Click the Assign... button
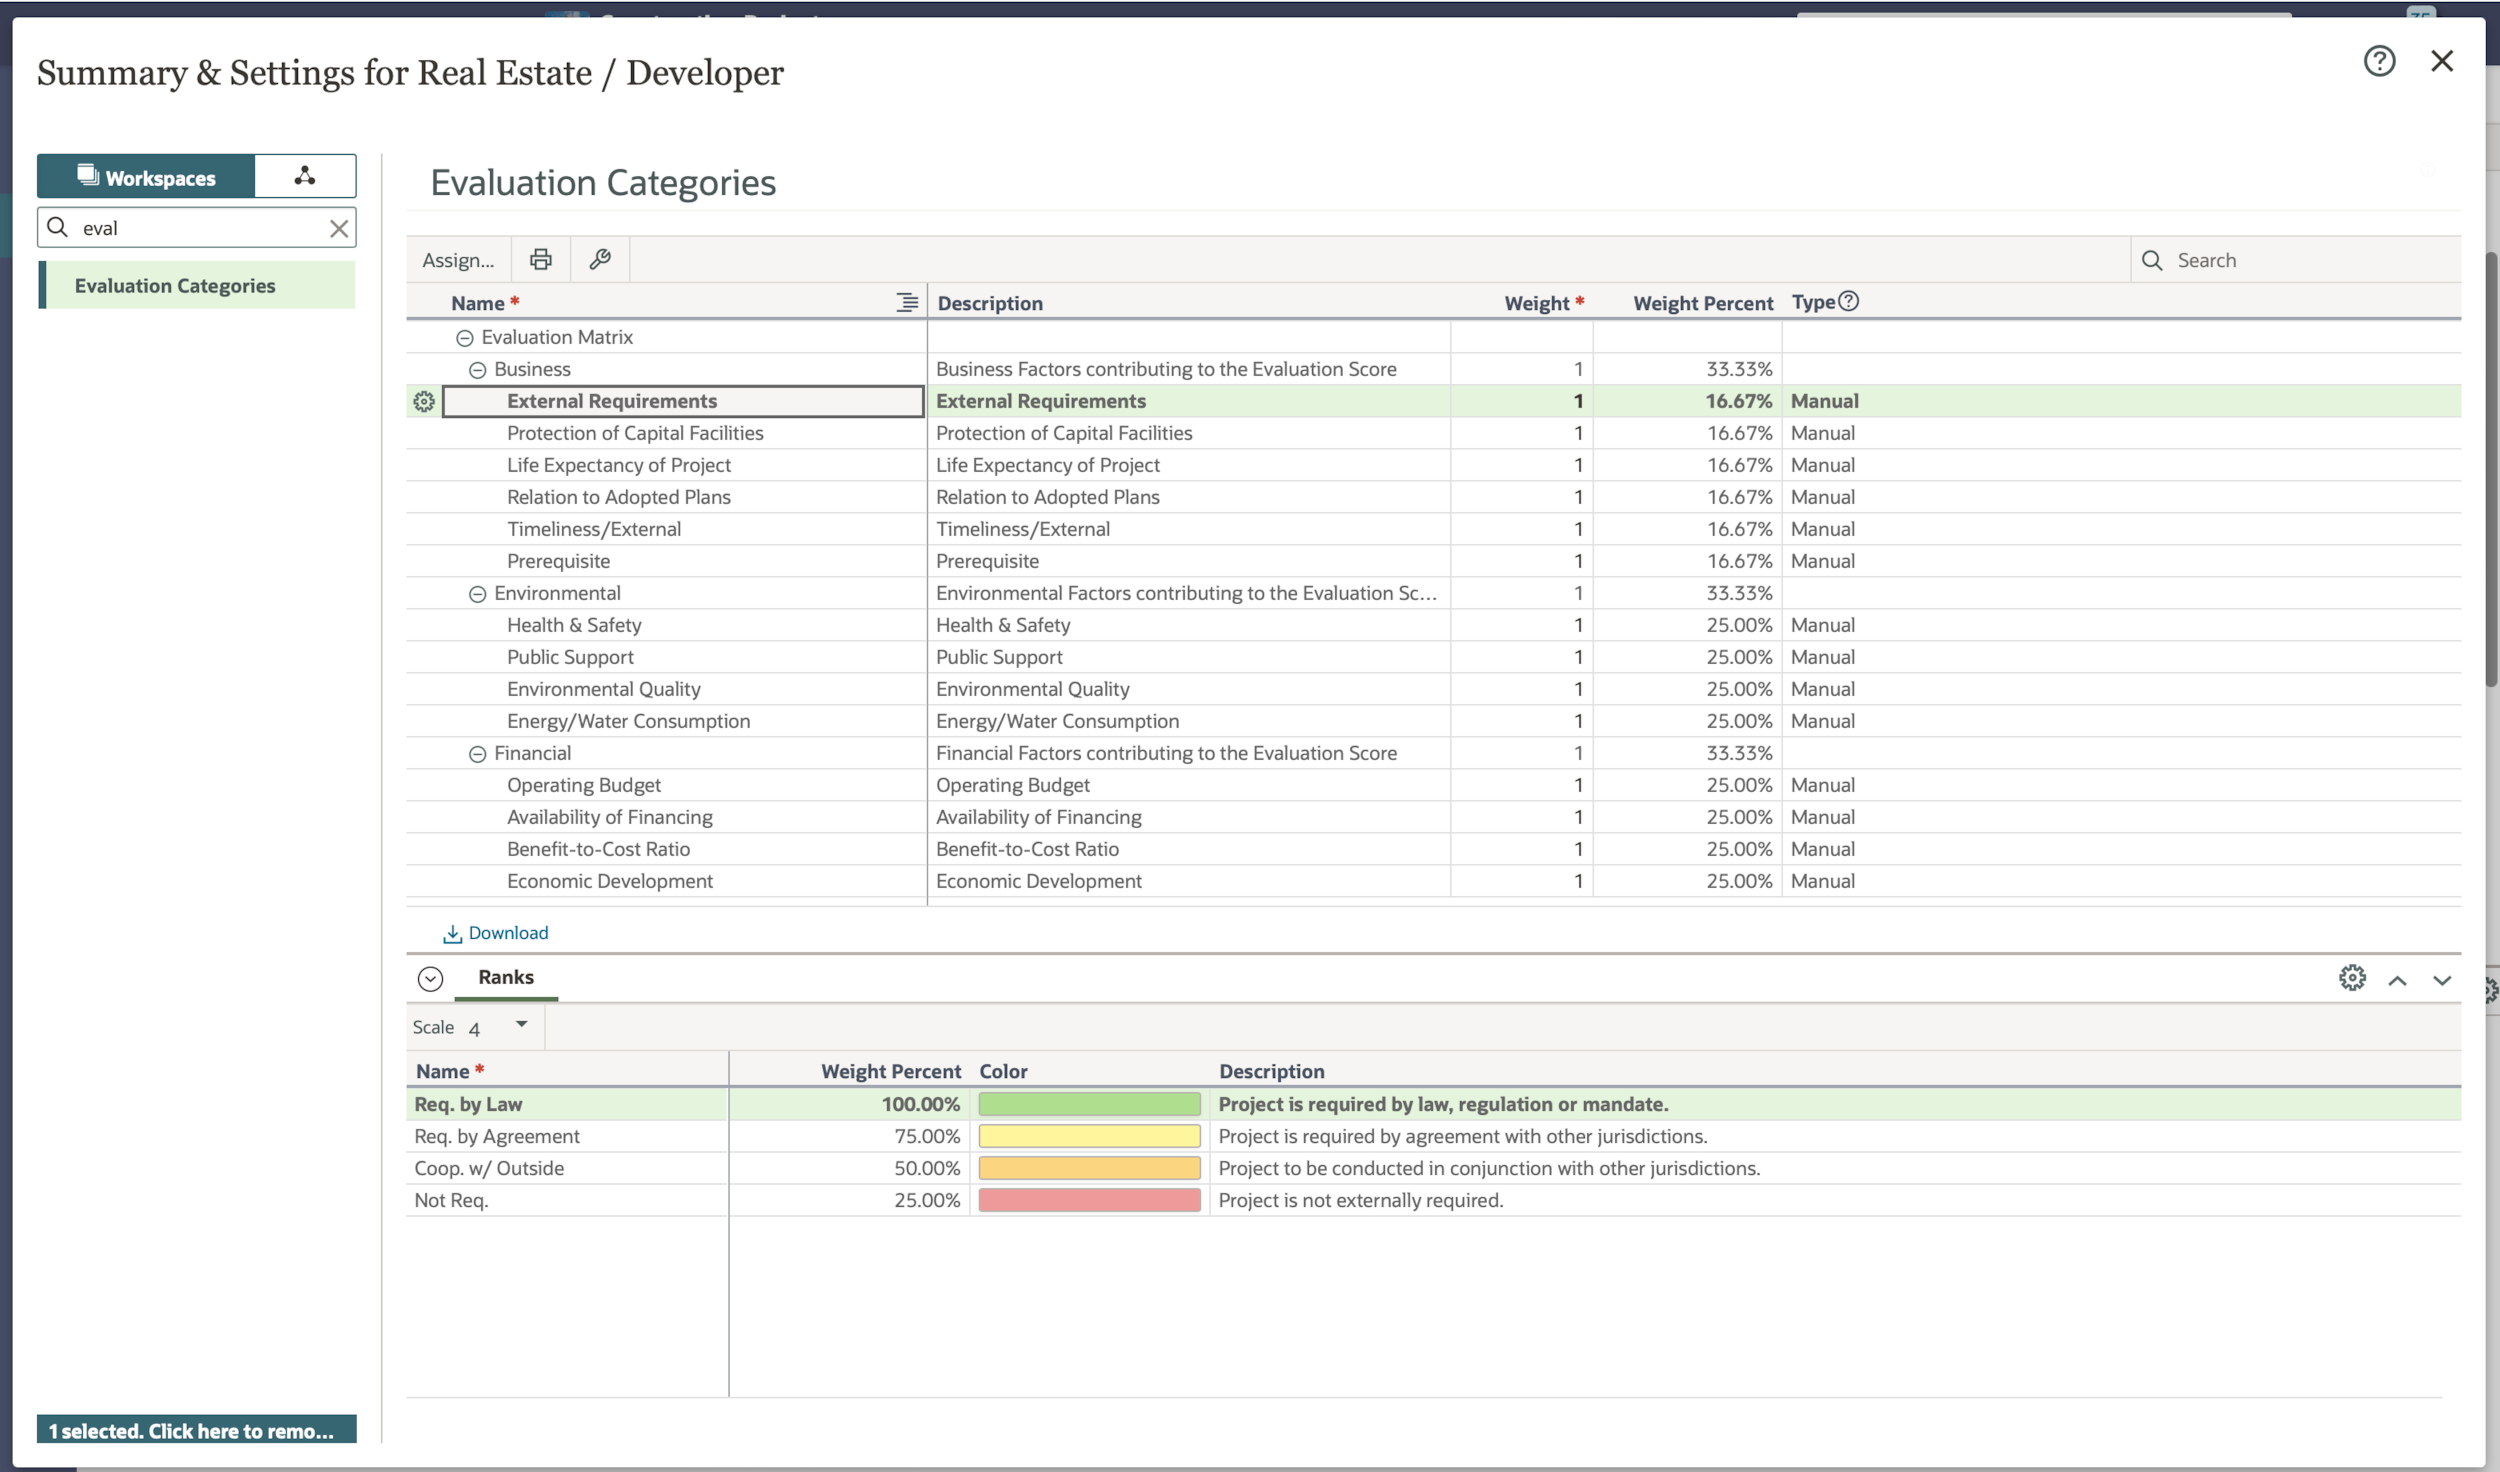 458,260
